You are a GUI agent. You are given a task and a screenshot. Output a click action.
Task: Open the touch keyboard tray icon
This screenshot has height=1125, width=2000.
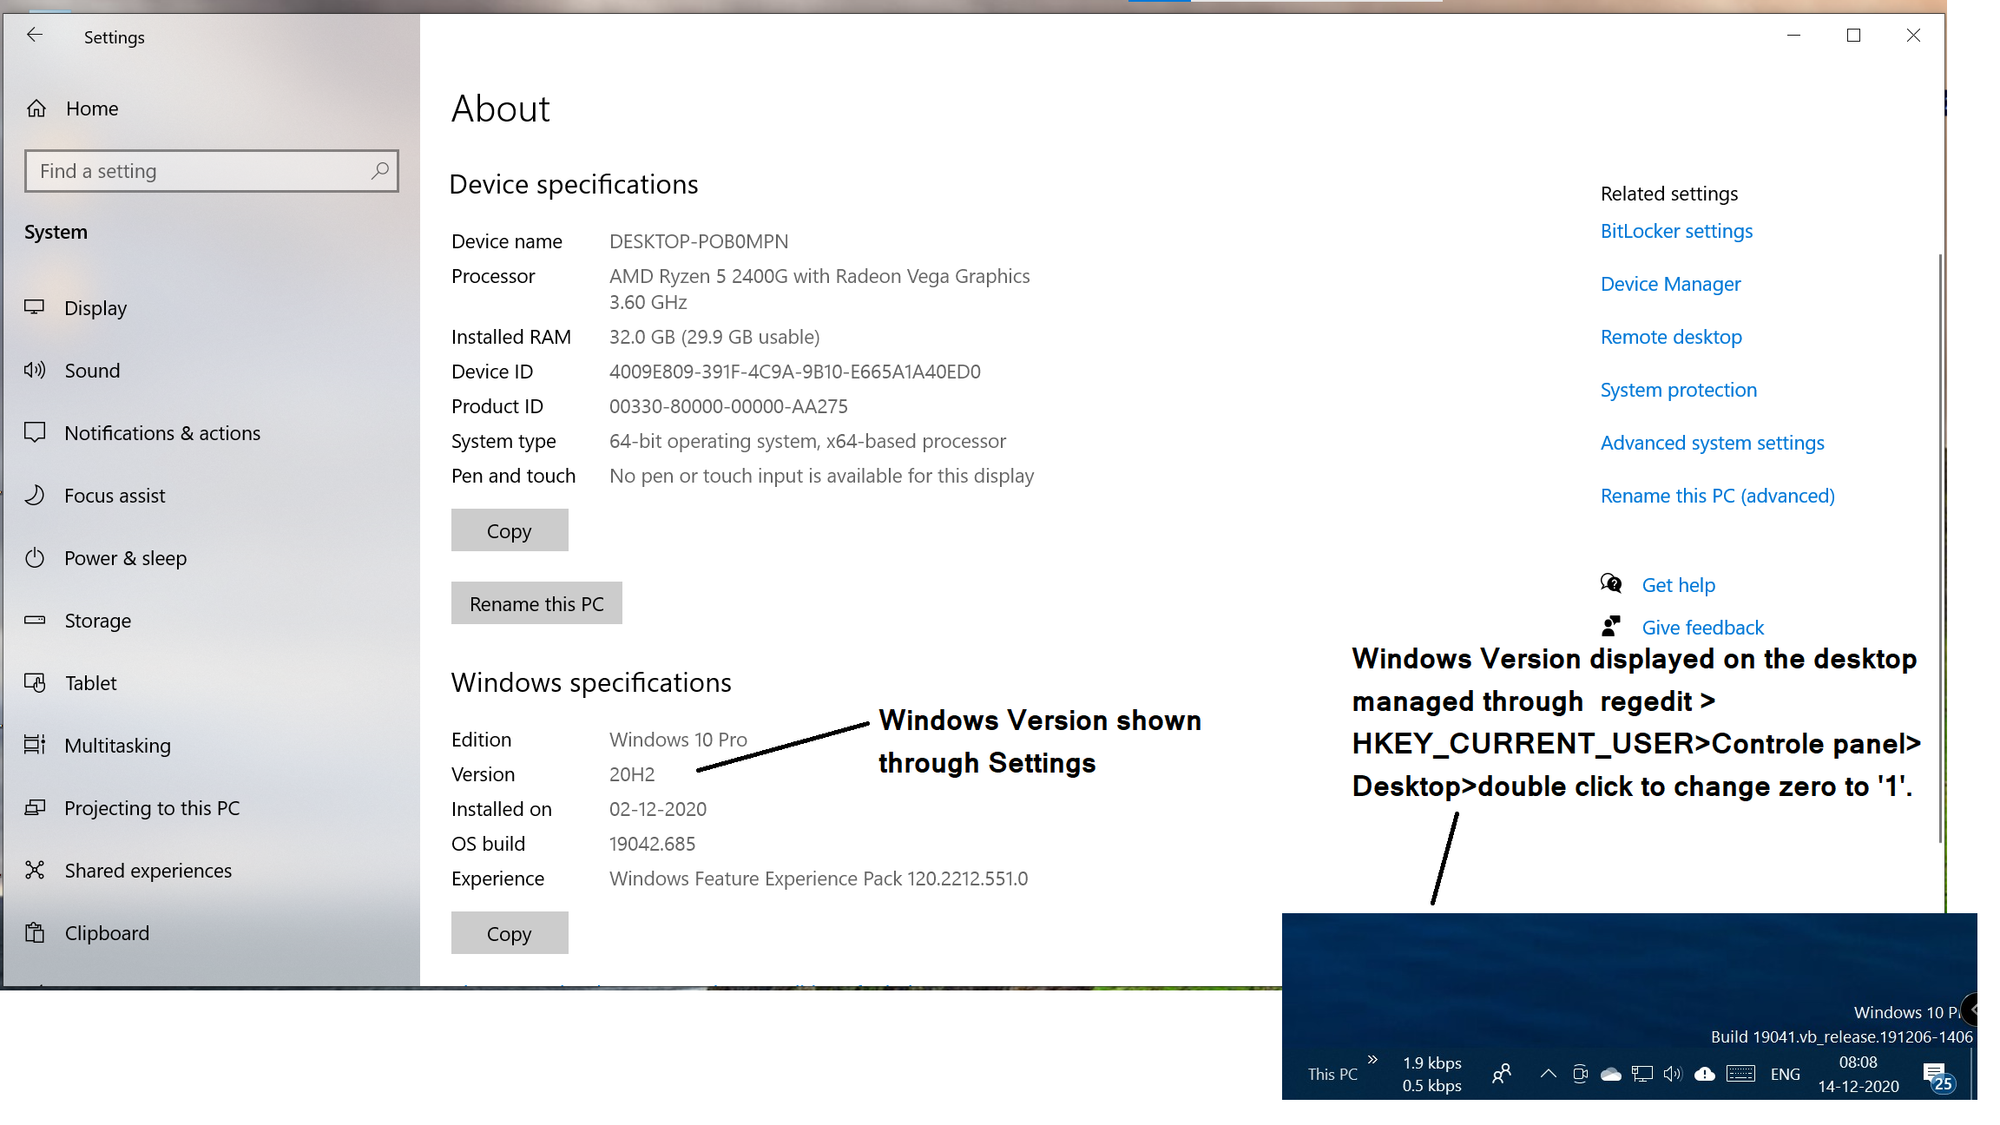[1741, 1074]
